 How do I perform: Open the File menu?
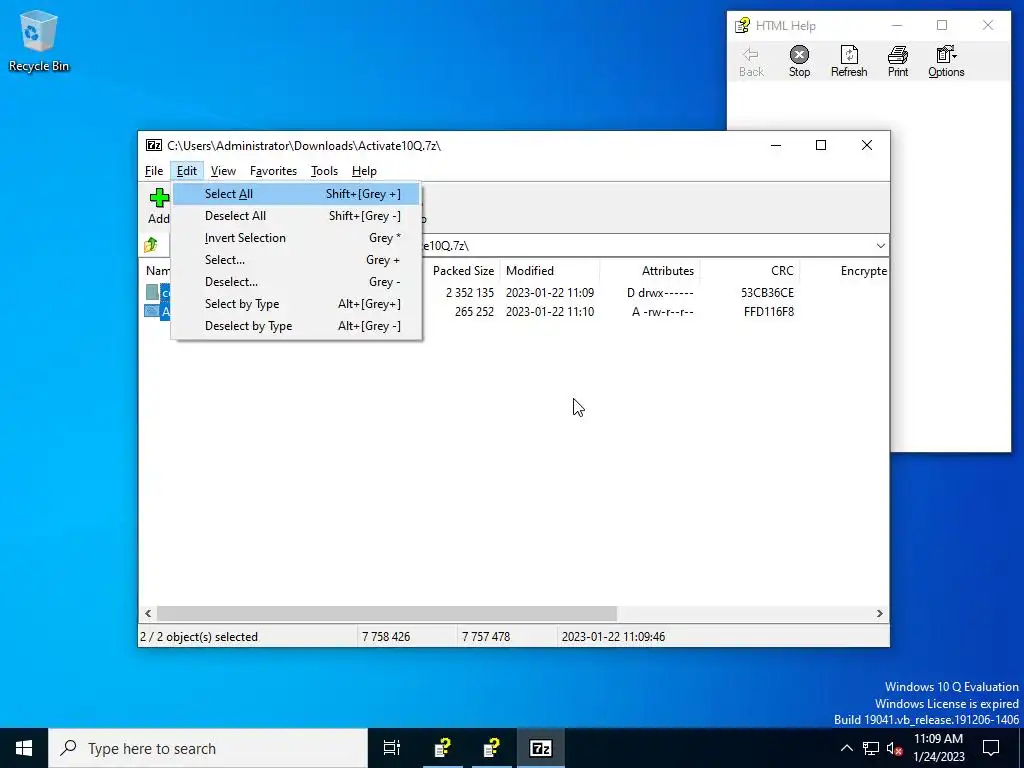[x=154, y=171]
